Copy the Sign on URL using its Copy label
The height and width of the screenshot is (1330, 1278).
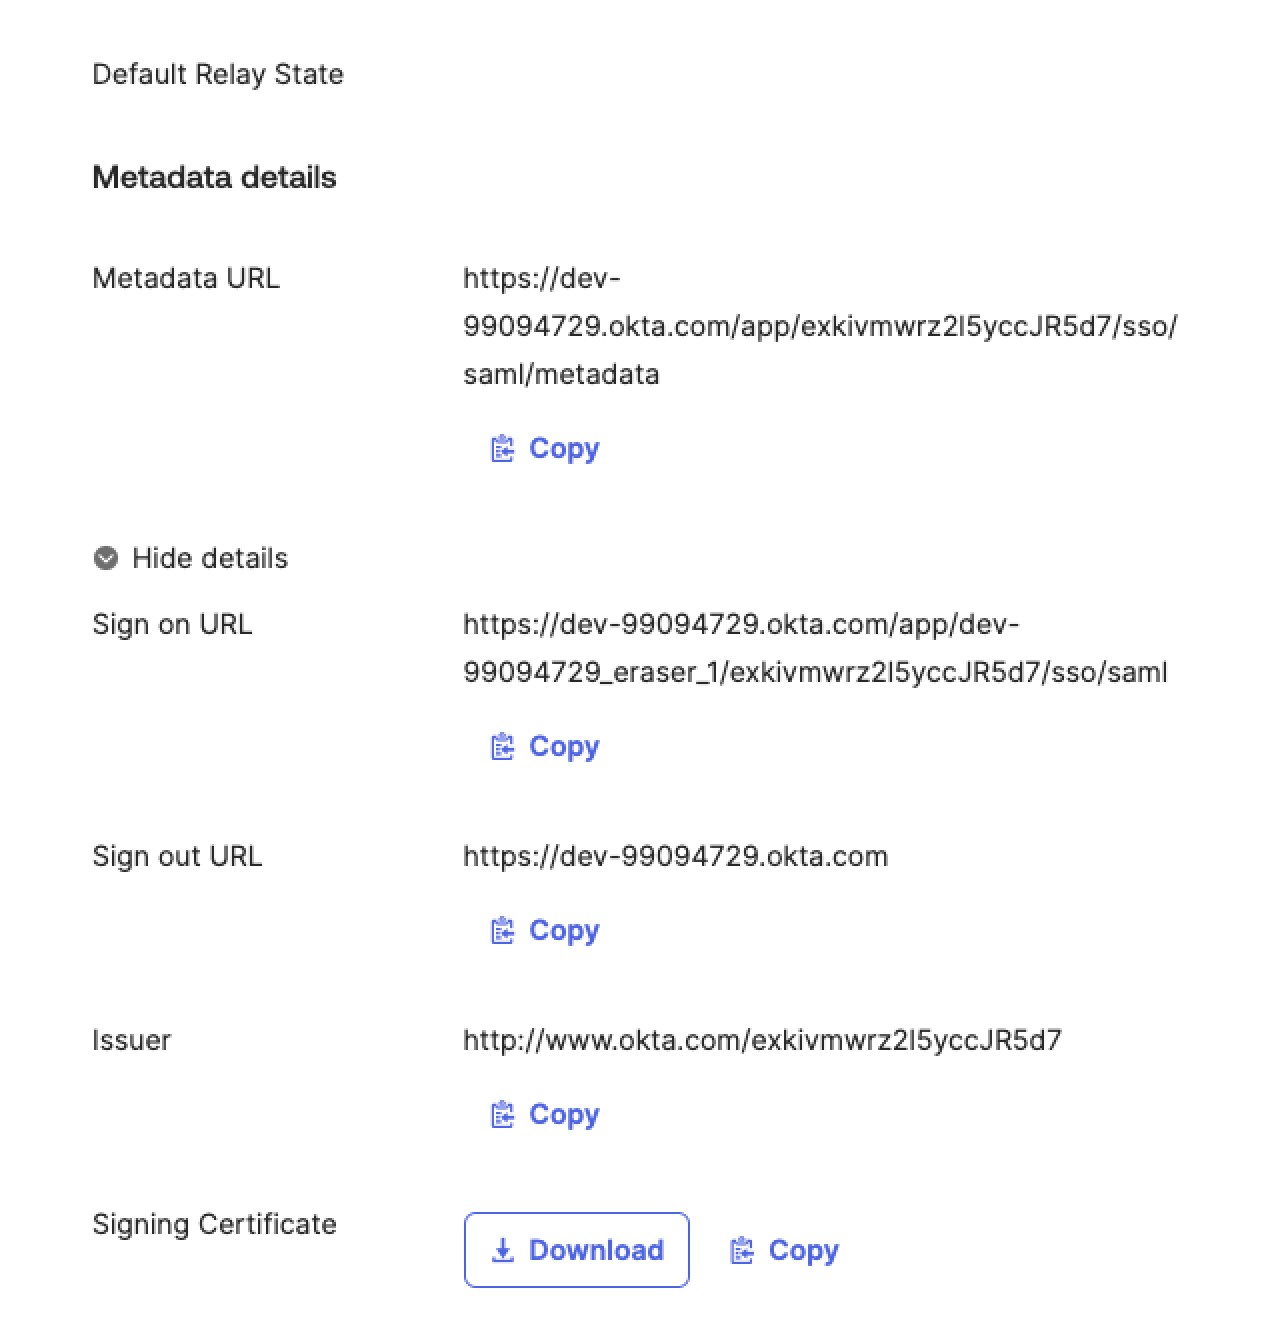pyautogui.click(x=564, y=746)
